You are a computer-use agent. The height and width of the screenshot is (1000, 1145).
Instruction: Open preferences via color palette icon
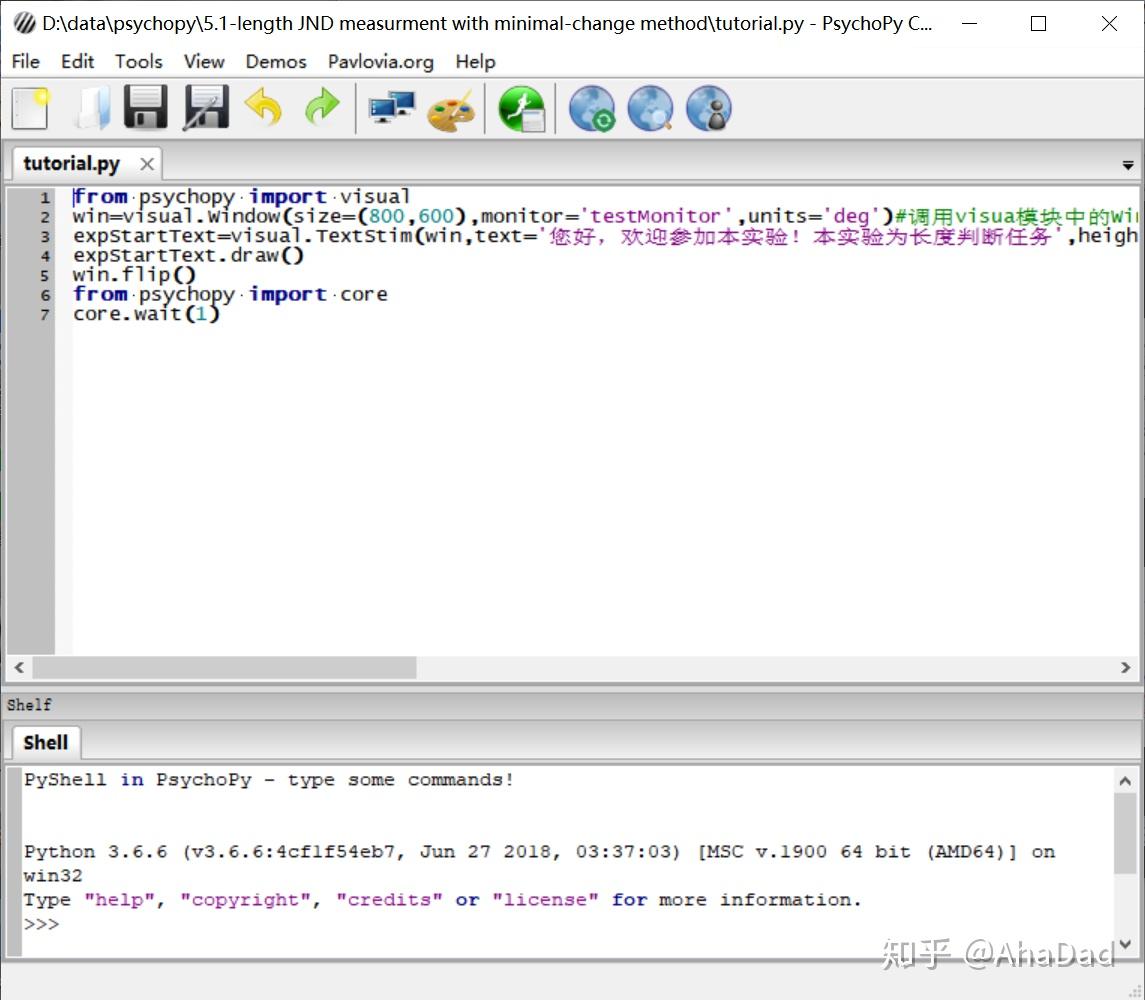450,110
